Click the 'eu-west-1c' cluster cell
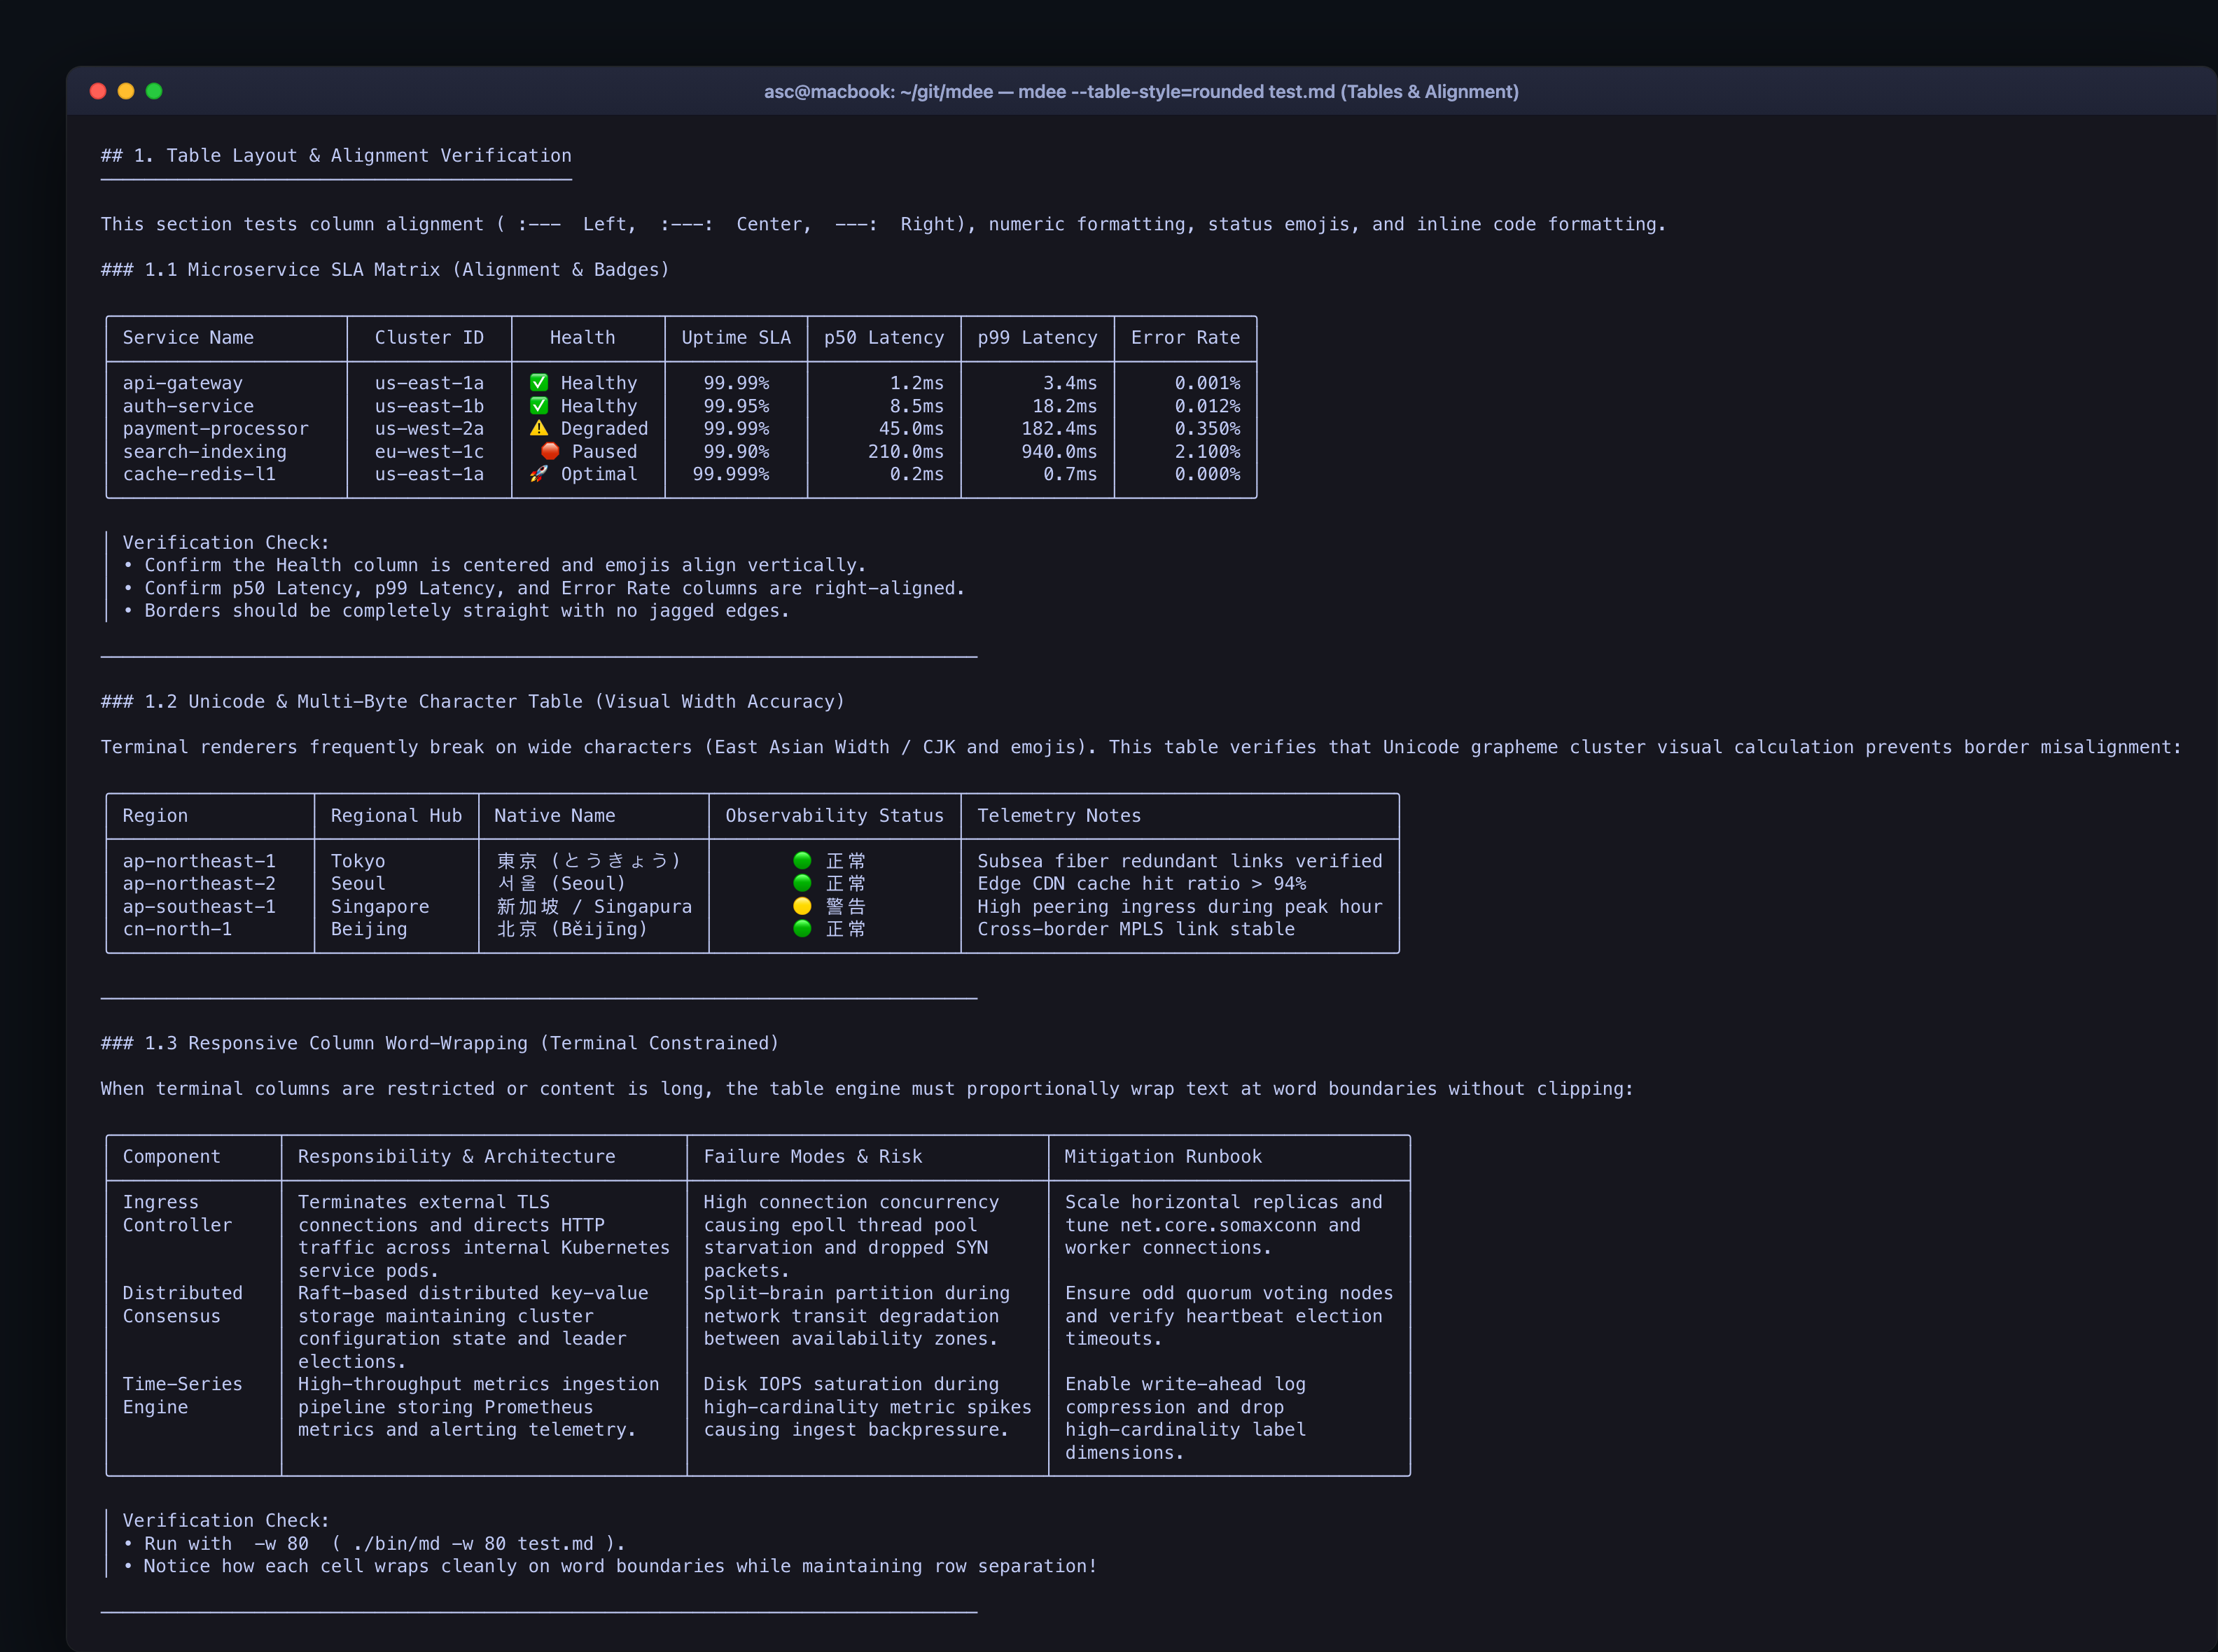This screenshot has height=1652, width=2218. tap(429, 452)
